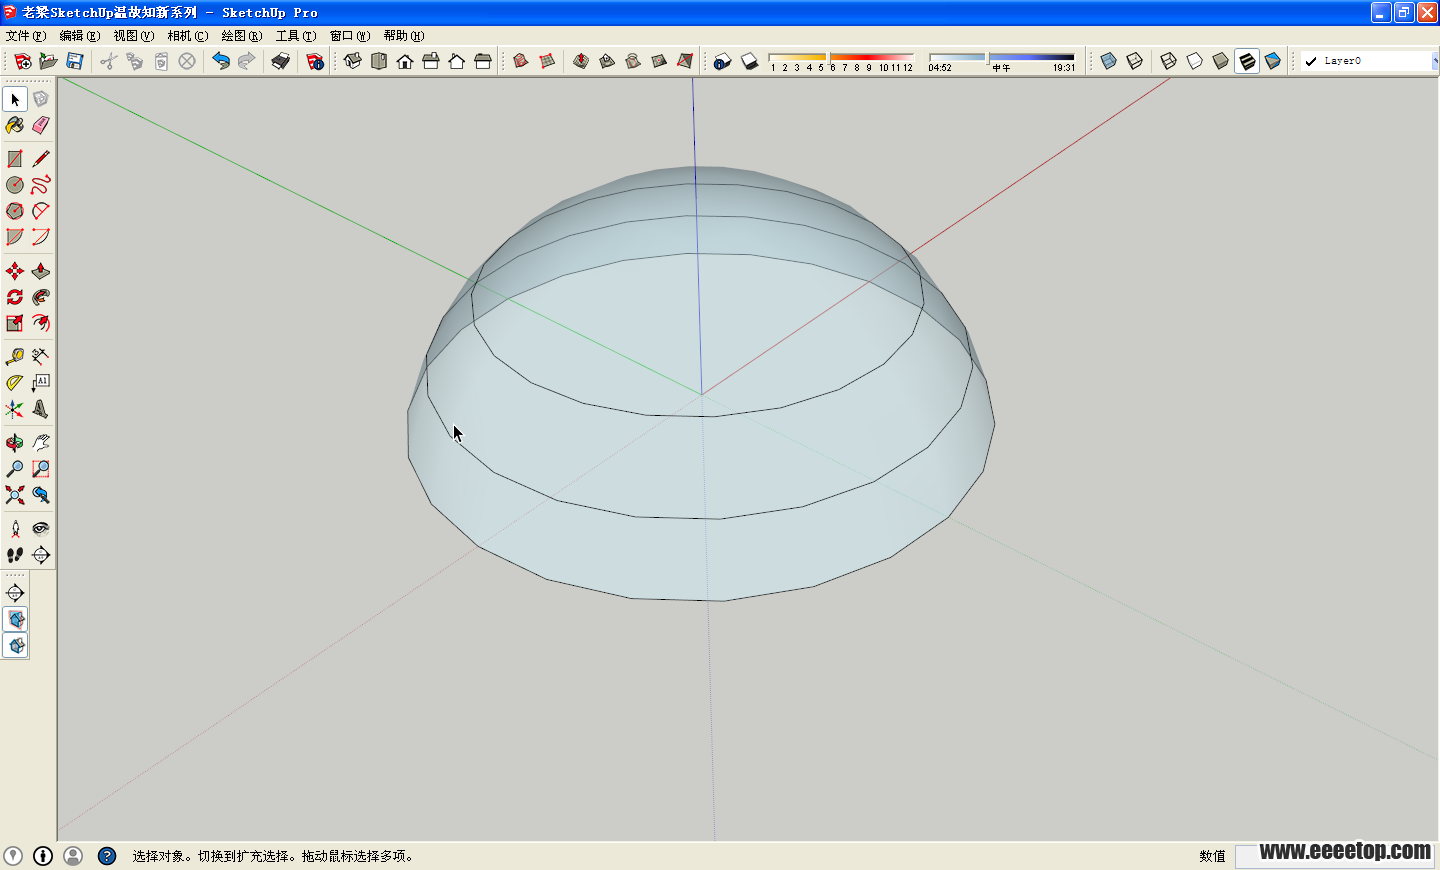Adjust the shadow month slider
The width and height of the screenshot is (1440, 870).
840,57
